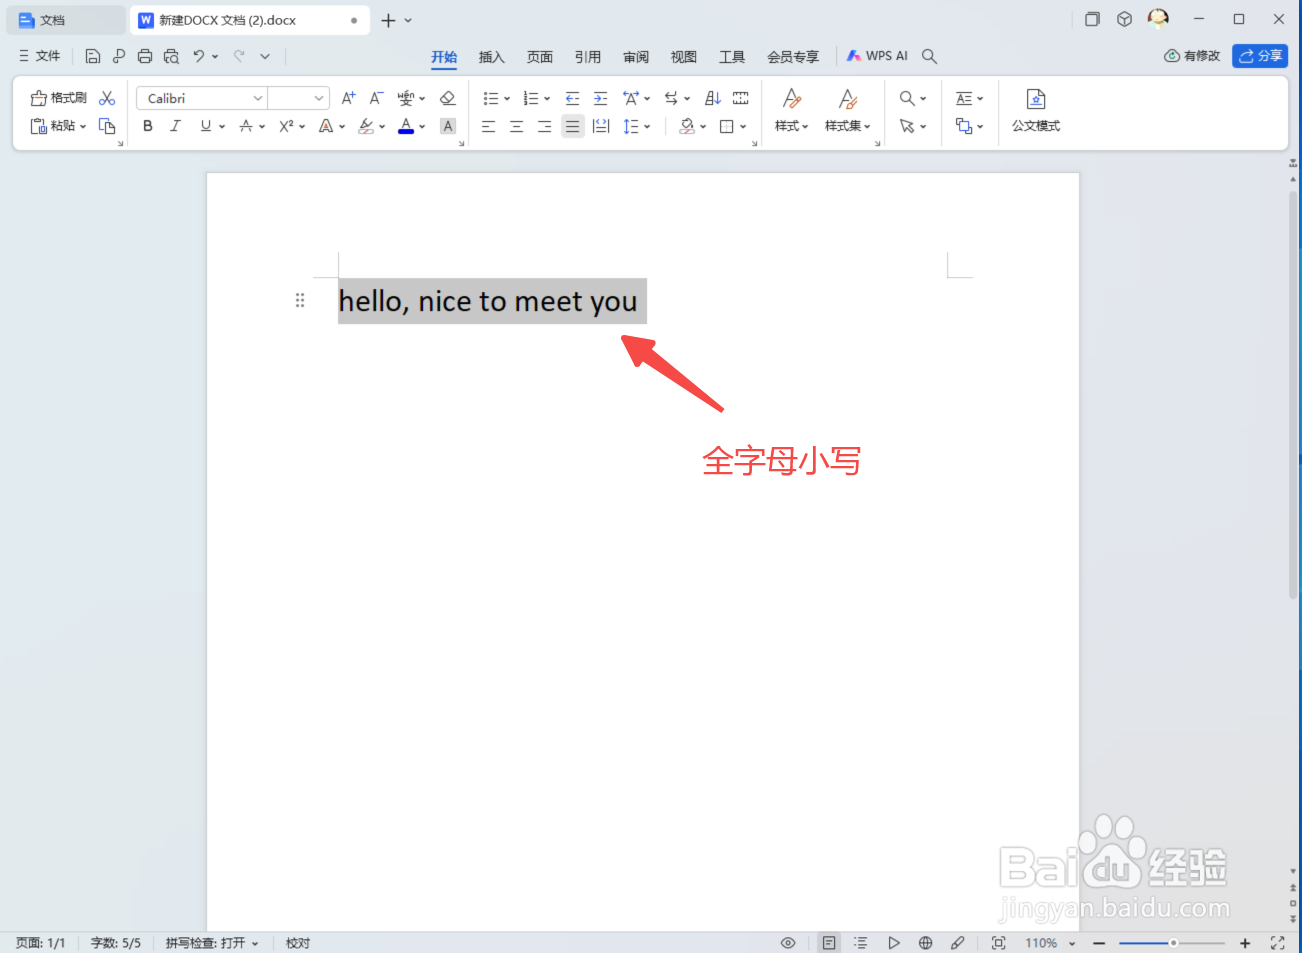Click the 有修改 (has changes) cloud status
Screen dimensions: 1302x953
1192,56
